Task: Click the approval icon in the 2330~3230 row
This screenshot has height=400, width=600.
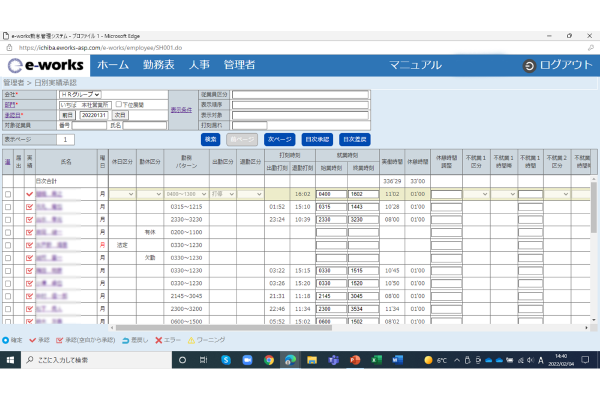Action: click(29, 220)
